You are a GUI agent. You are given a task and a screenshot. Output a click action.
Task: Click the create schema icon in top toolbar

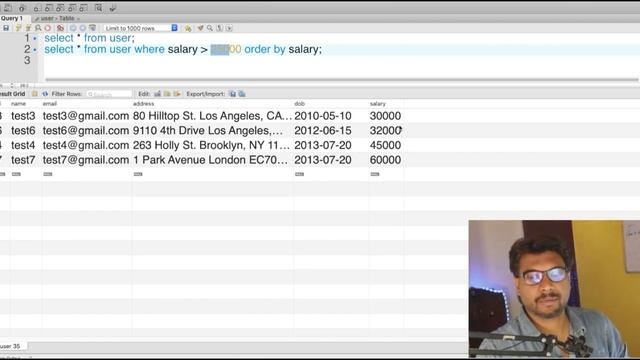coord(37,8)
